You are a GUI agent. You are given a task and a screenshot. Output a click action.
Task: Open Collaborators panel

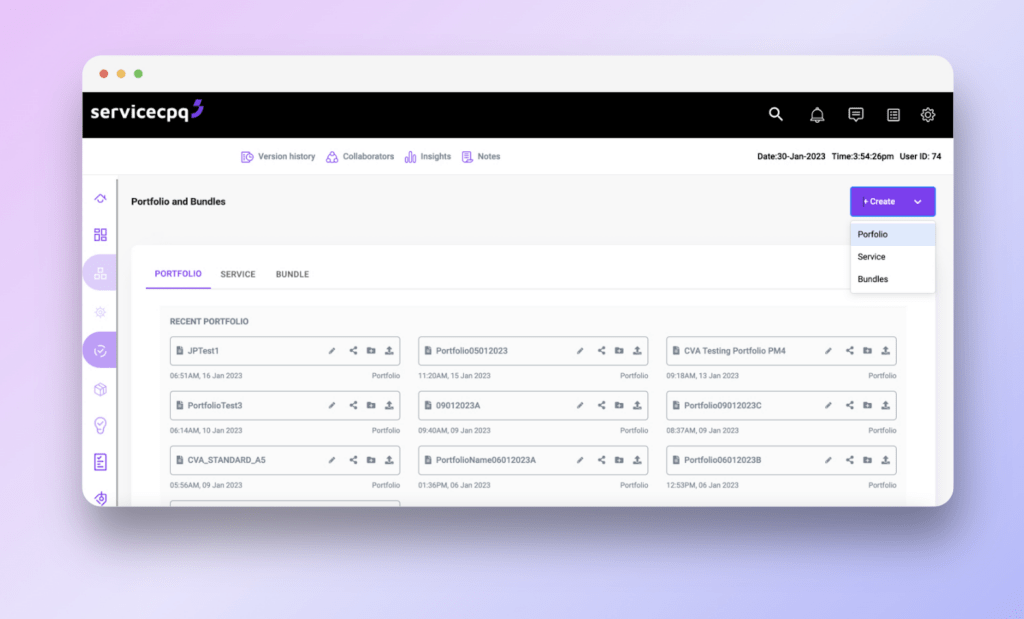[360, 157]
